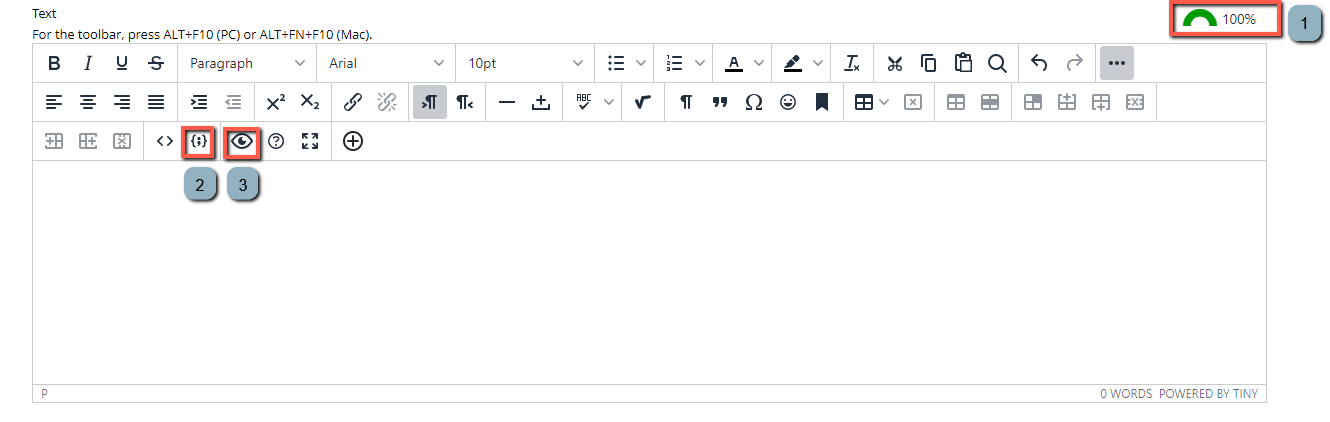This screenshot has height=422, width=1330.
Task: Click the three-dots more options button
Action: coord(1117,63)
